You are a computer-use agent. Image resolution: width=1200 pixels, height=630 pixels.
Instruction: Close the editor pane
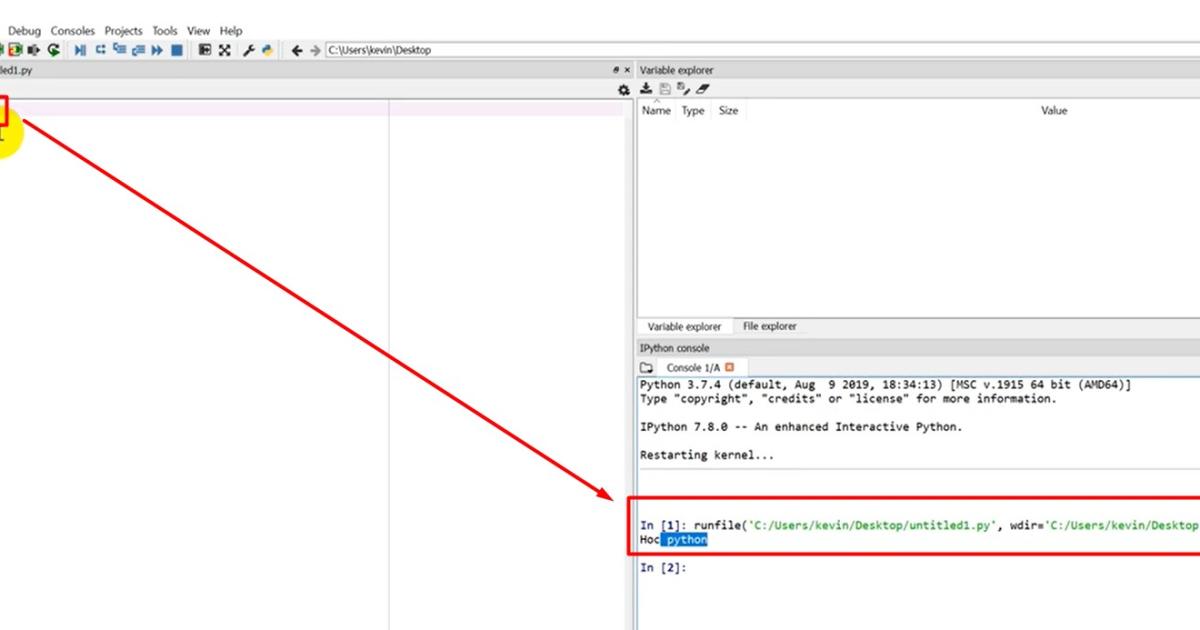627,70
